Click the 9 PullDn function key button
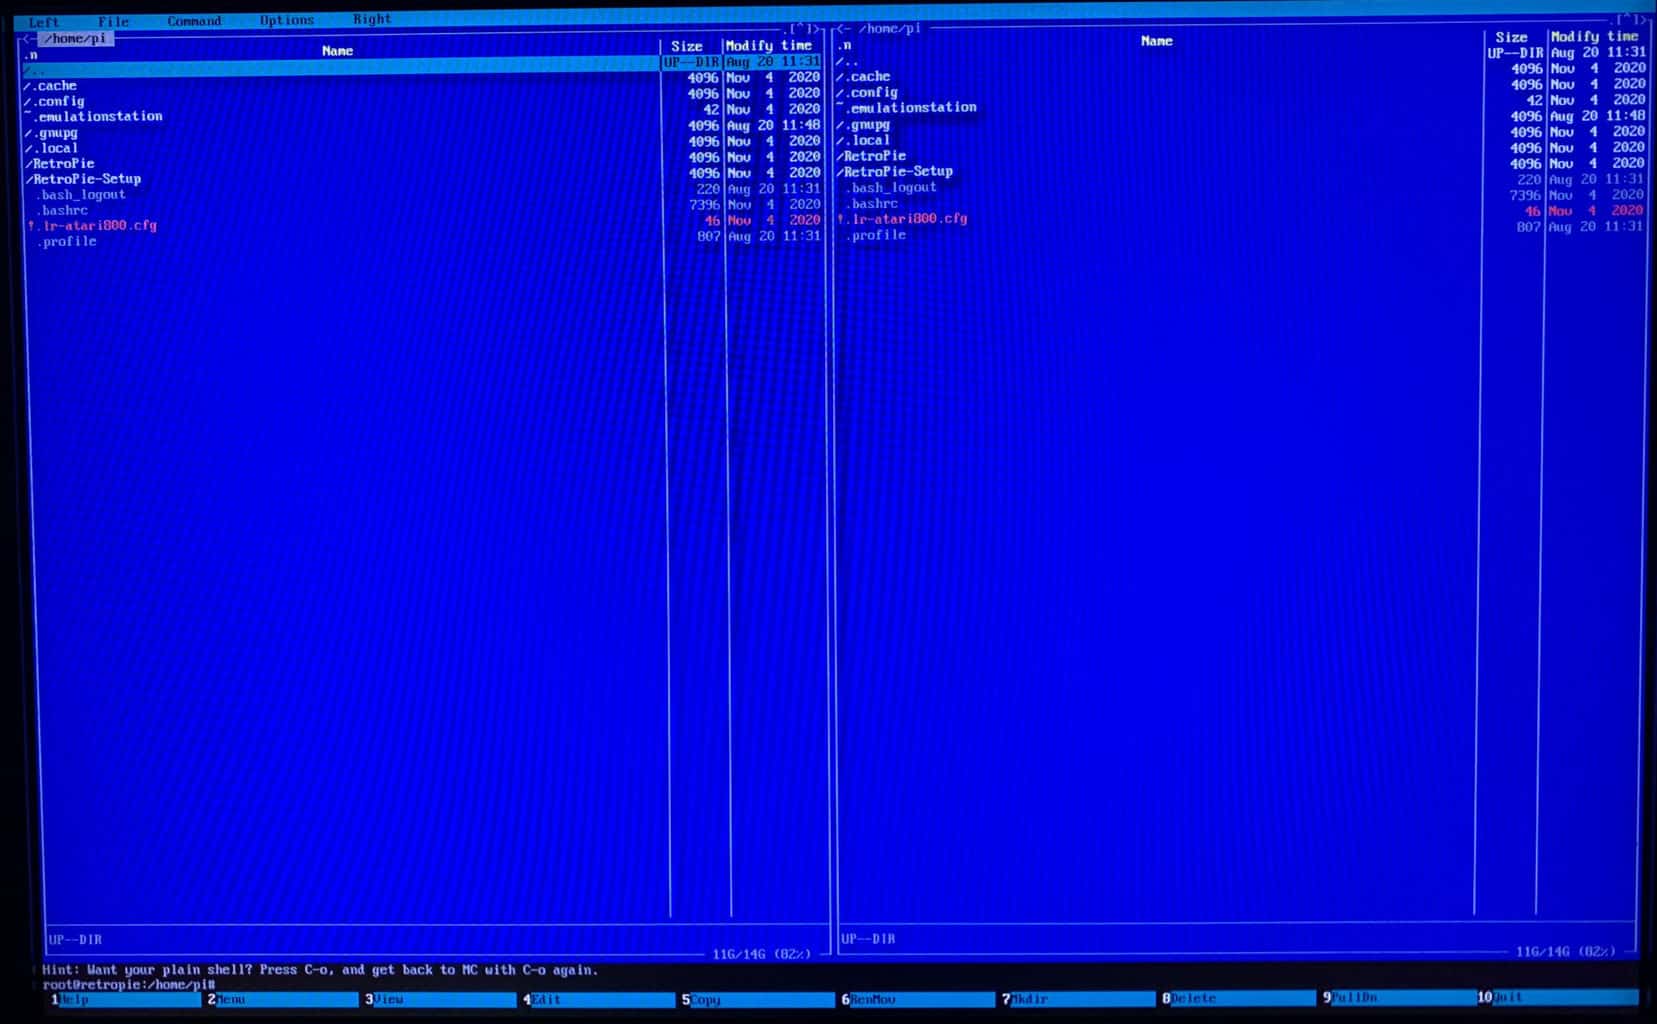This screenshot has height=1024, width=1657. tap(1399, 997)
